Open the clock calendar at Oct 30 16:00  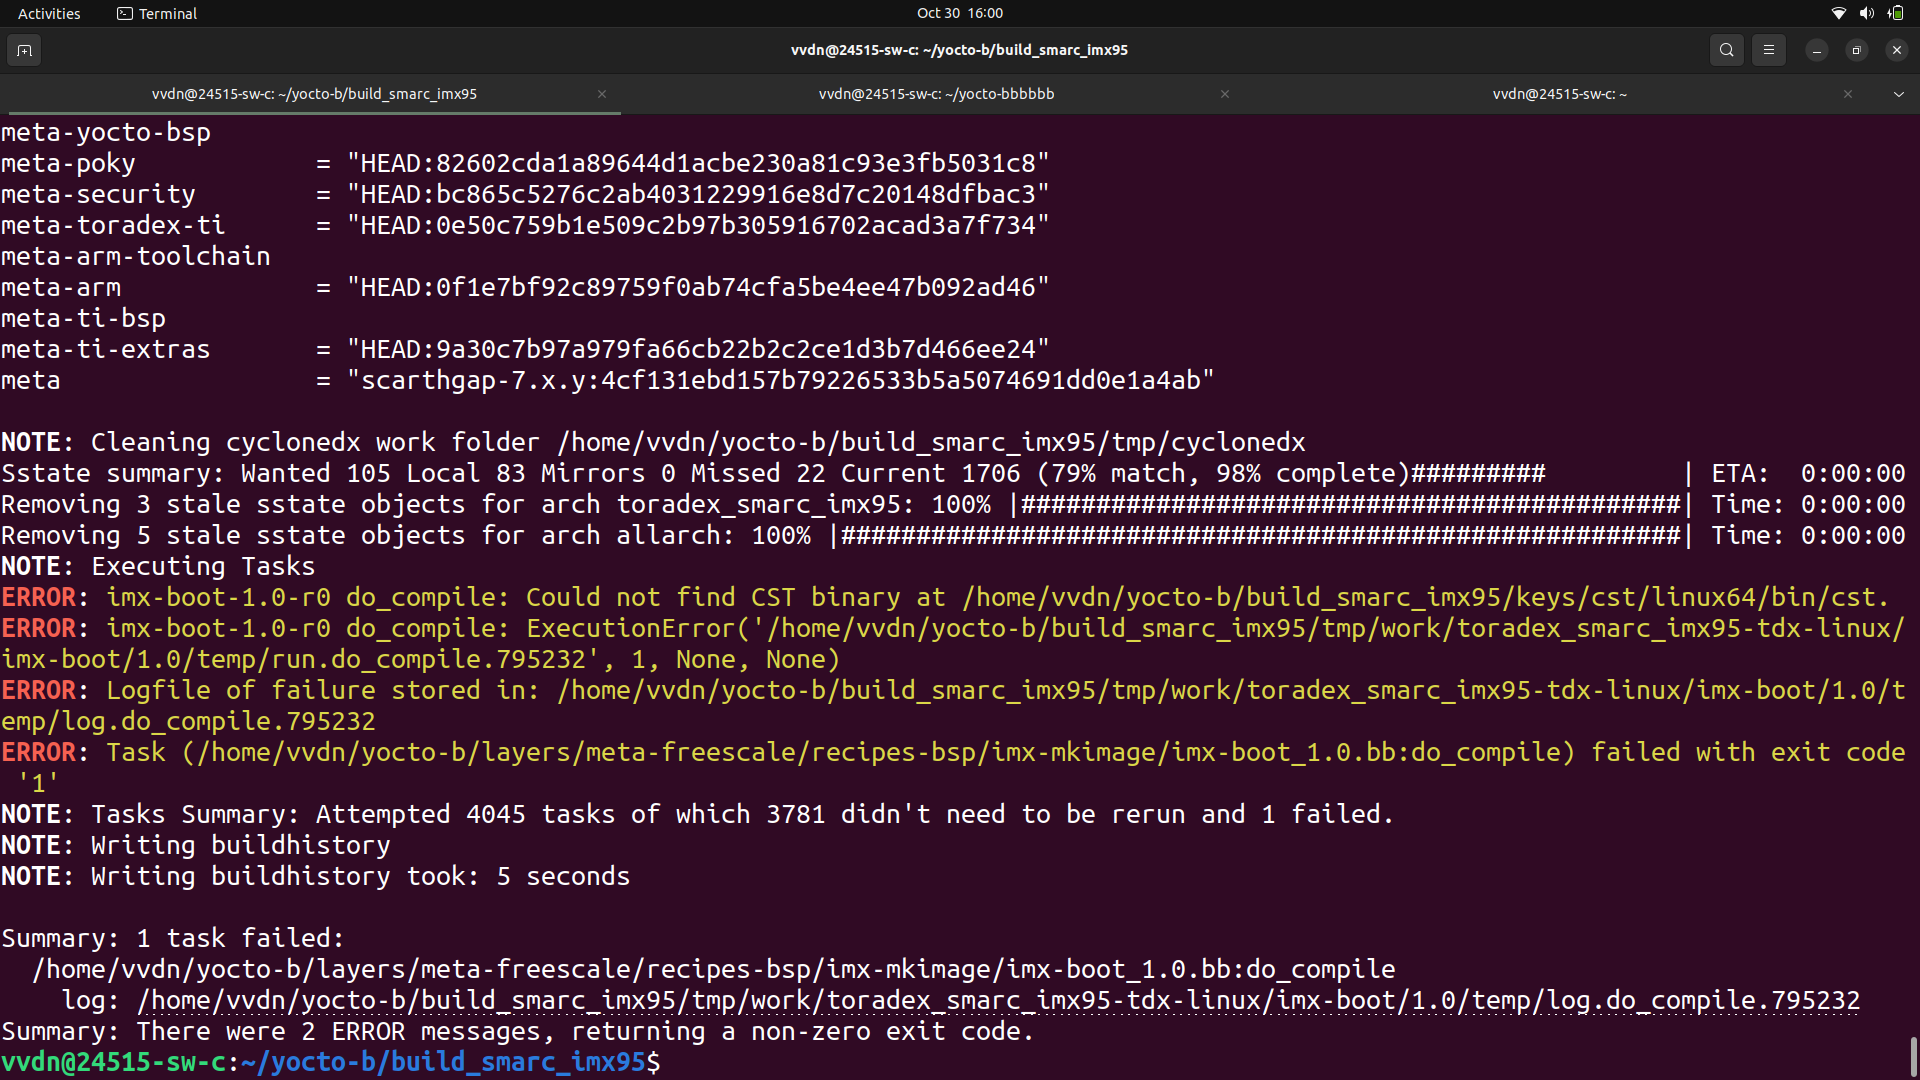pyautogui.click(x=959, y=13)
